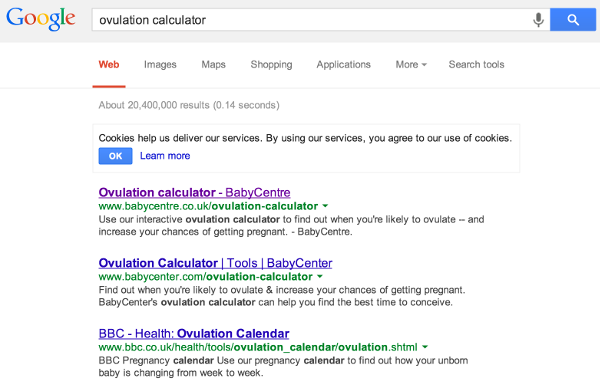This screenshot has width=600, height=383.
Task: Click inside the search query field
Action: coord(312,20)
